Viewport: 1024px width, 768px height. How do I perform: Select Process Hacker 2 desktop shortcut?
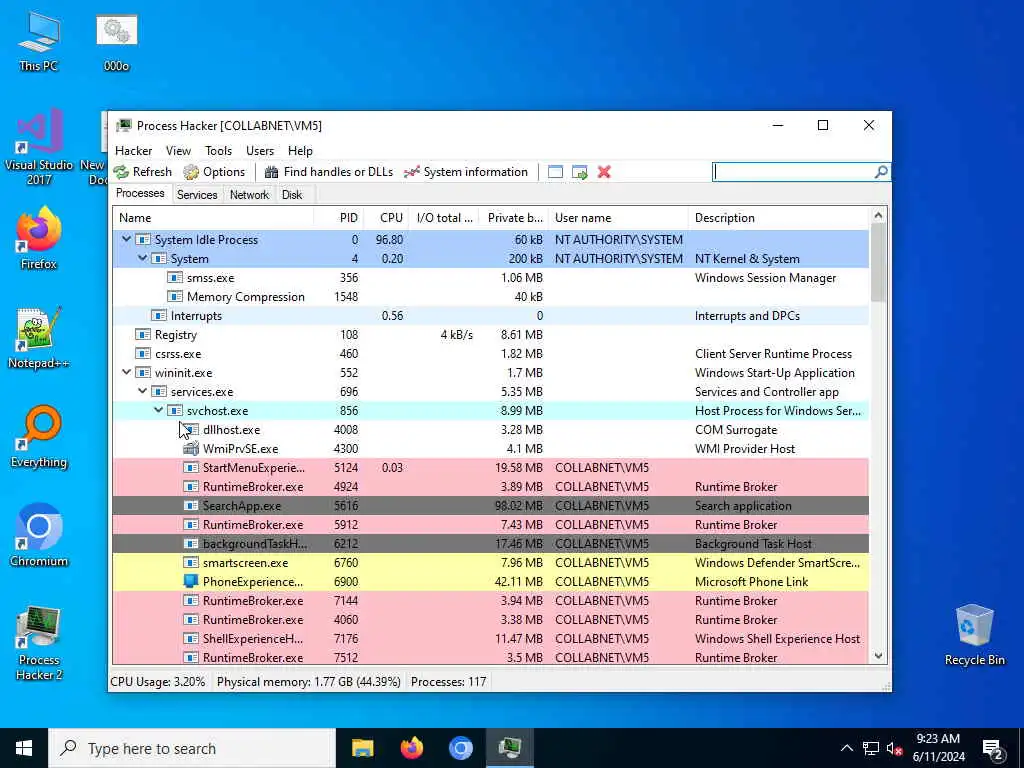39,643
